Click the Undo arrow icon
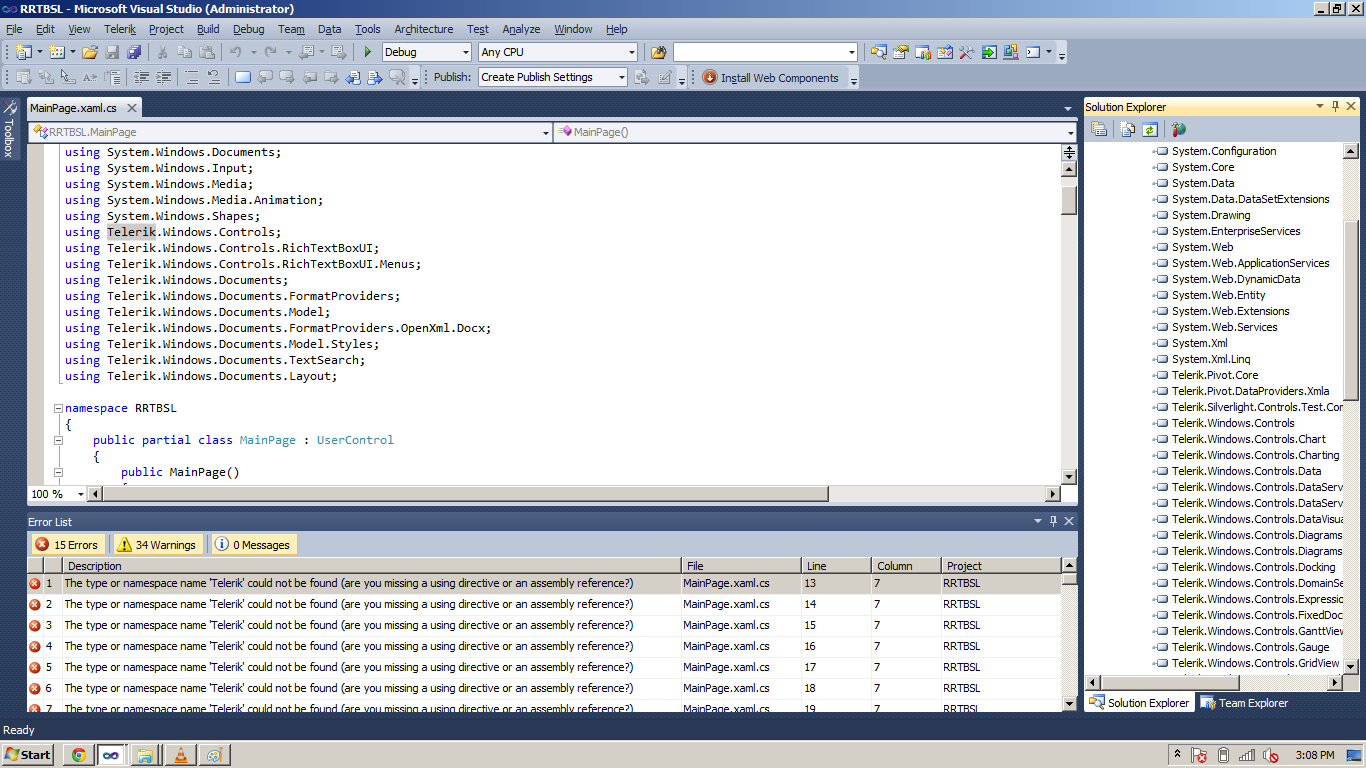The image size is (1366, 768). point(235,52)
